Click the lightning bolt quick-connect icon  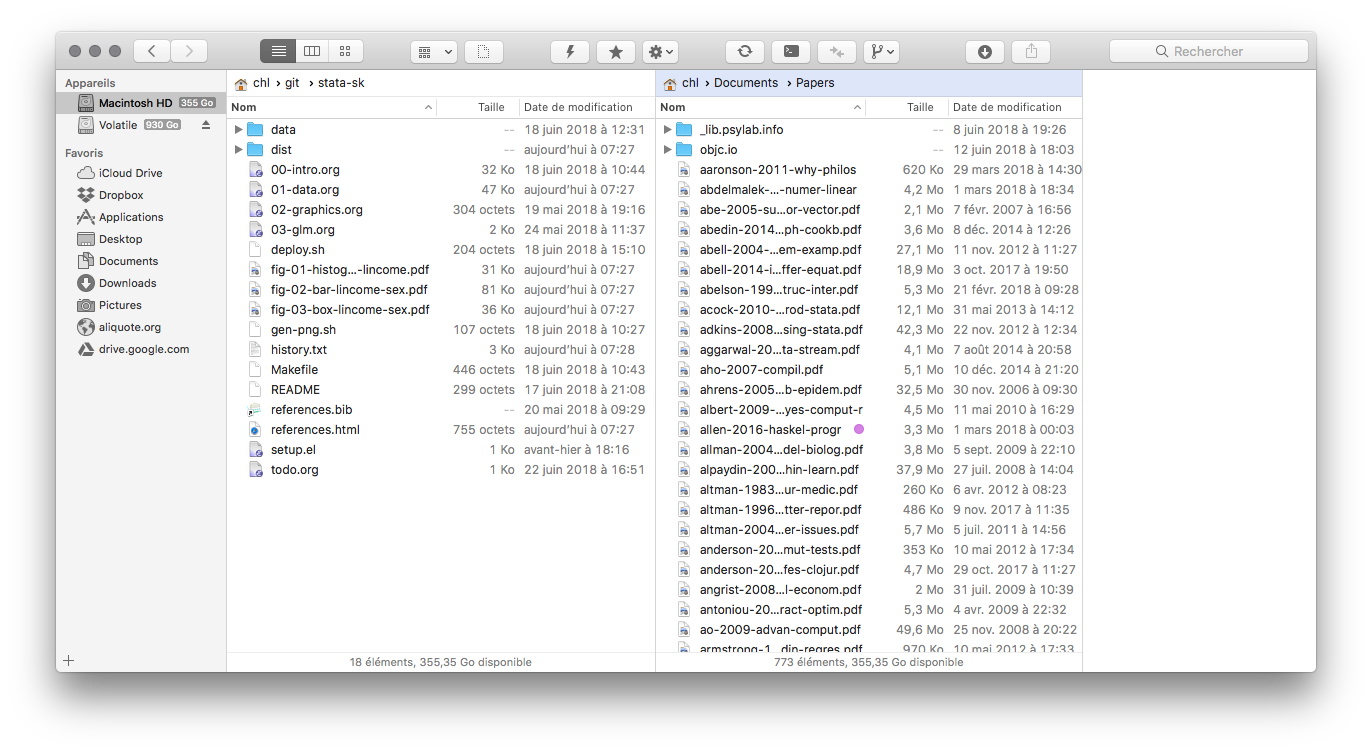point(570,51)
